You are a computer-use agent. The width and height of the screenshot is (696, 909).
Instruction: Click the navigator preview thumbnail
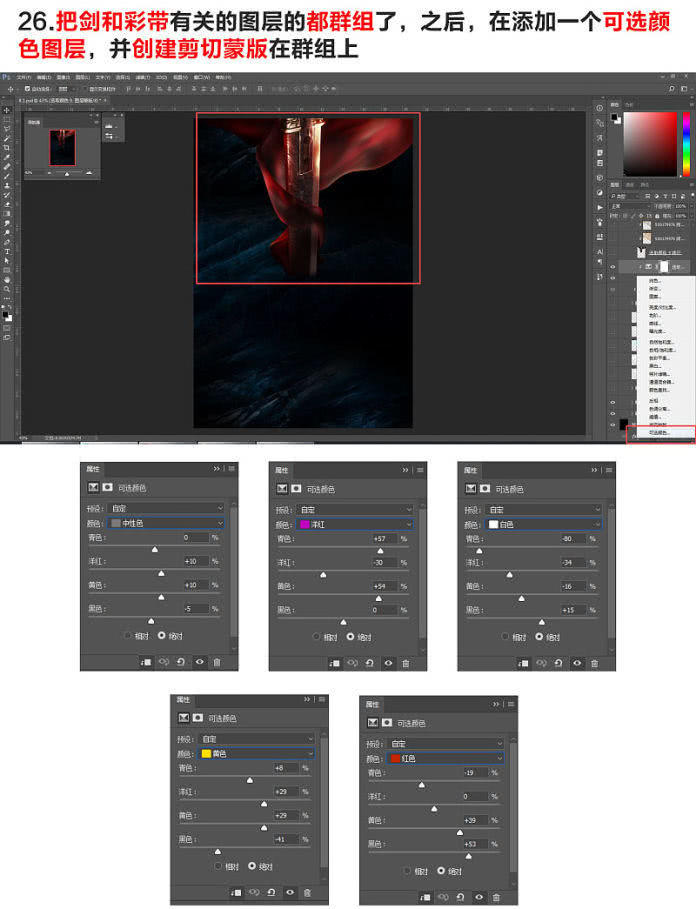coord(63,147)
